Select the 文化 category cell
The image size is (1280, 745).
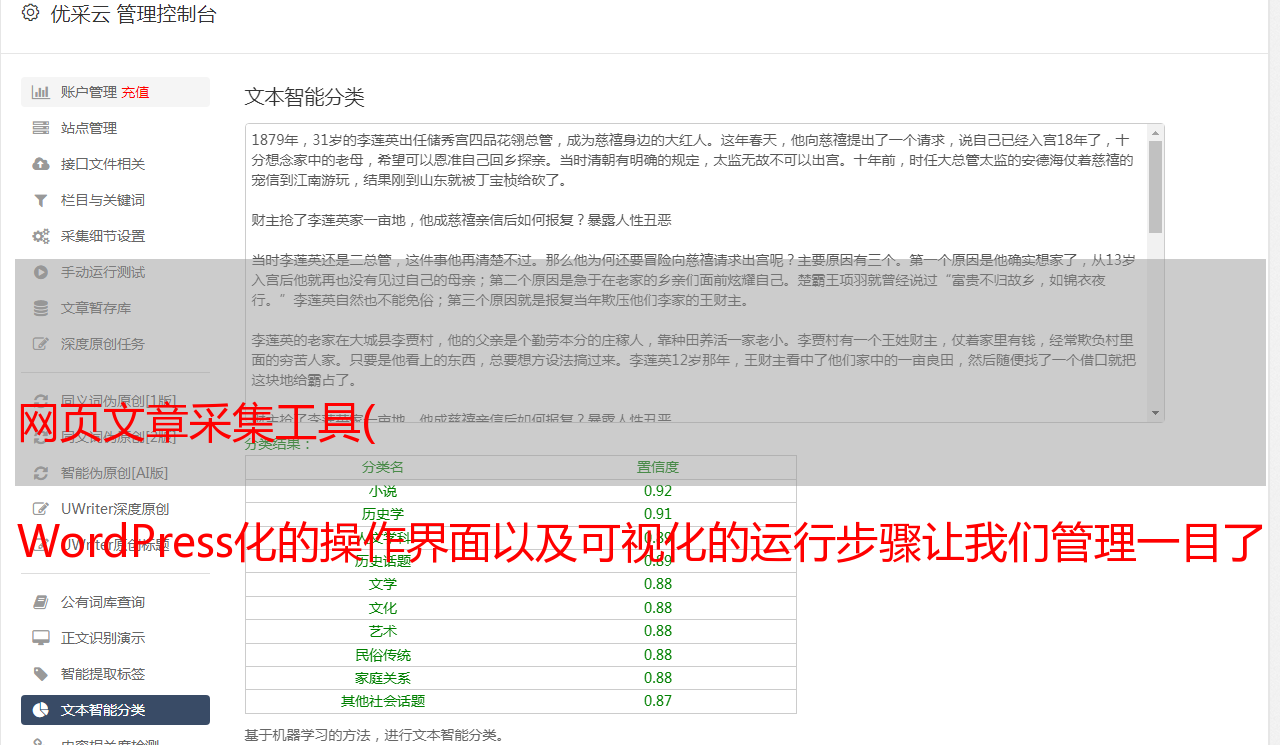click(383, 608)
